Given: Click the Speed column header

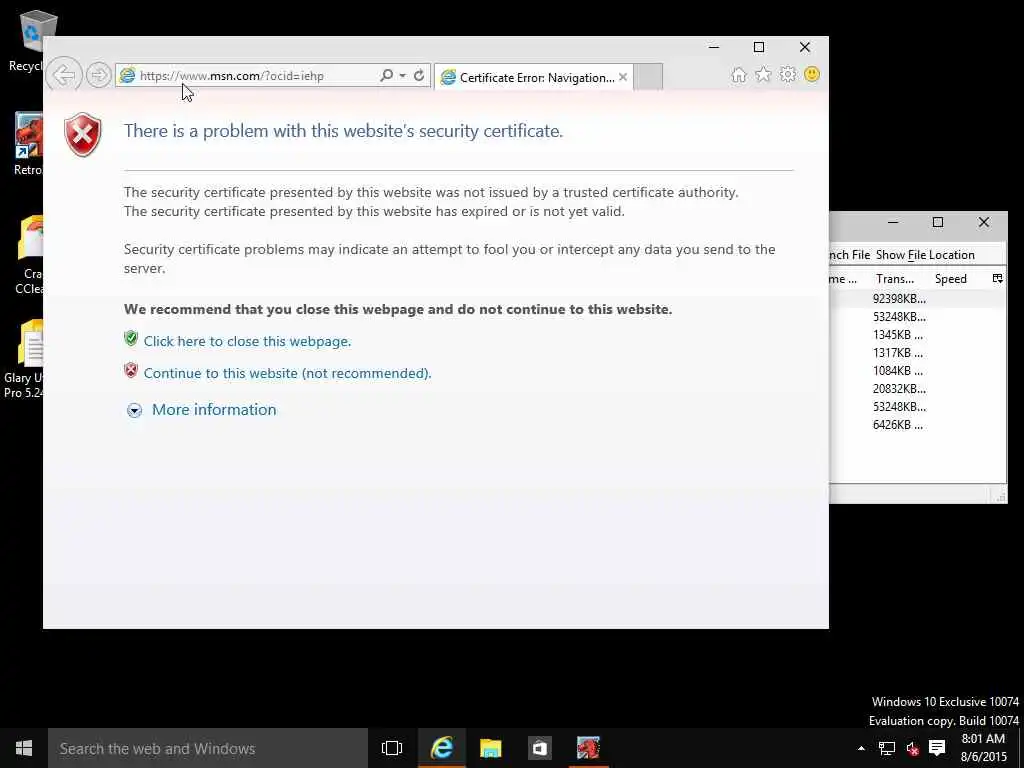Looking at the screenshot, I should coord(950,279).
